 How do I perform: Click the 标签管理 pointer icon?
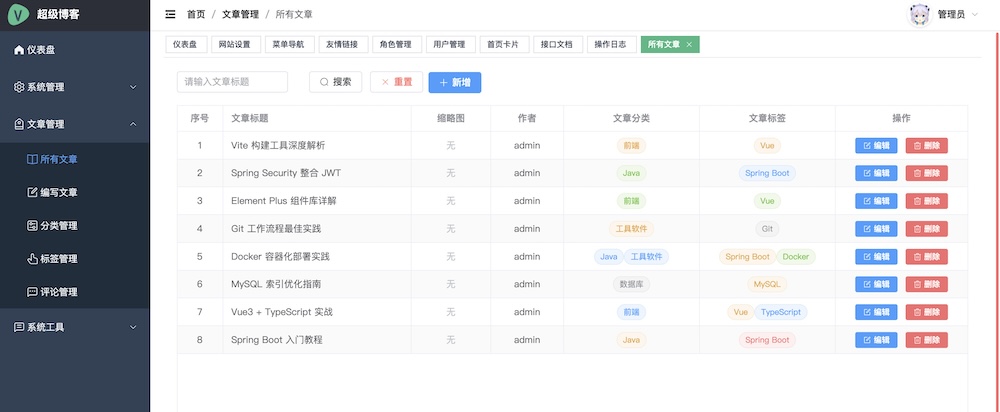point(33,259)
